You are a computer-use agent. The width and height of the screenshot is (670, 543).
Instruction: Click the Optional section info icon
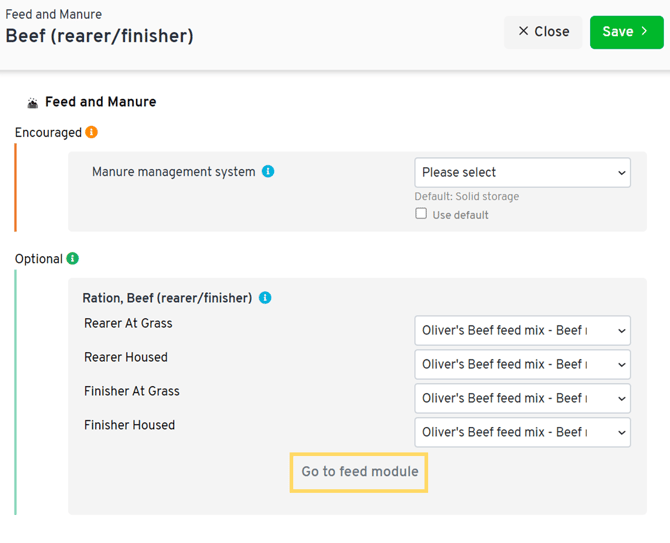[72, 259]
